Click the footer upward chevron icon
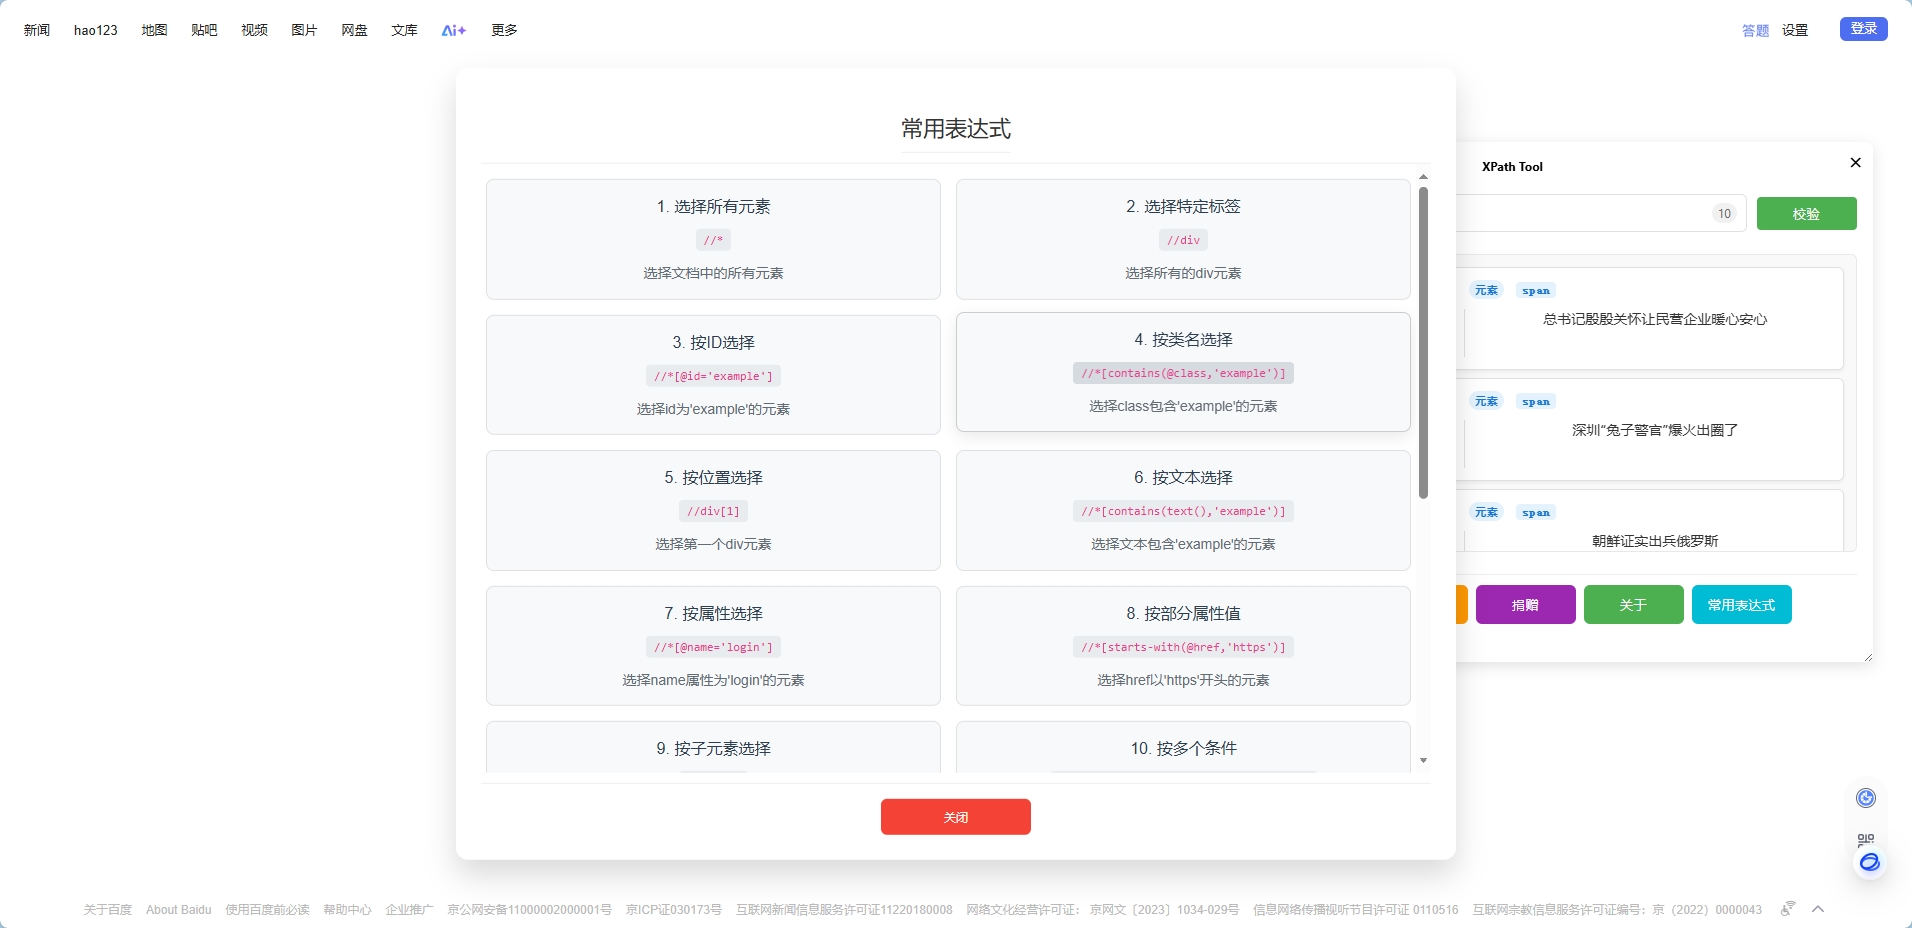The width and height of the screenshot is (1912, 928). (1818, 908)
